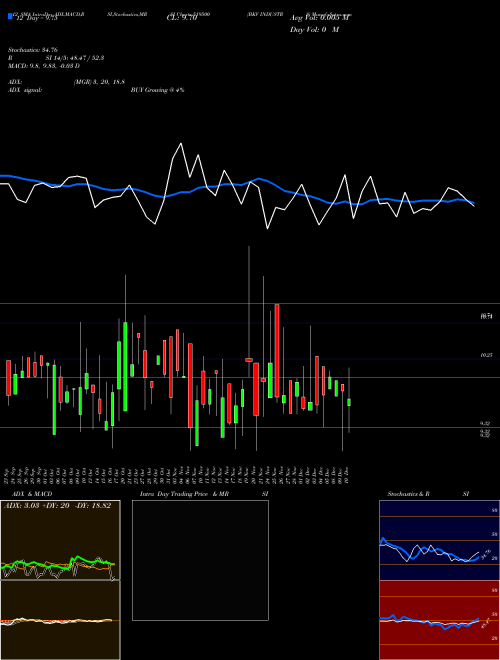Open the ADX indicator mini chart
The height and width of the screenshot is (660, 500).
point(60,540)
